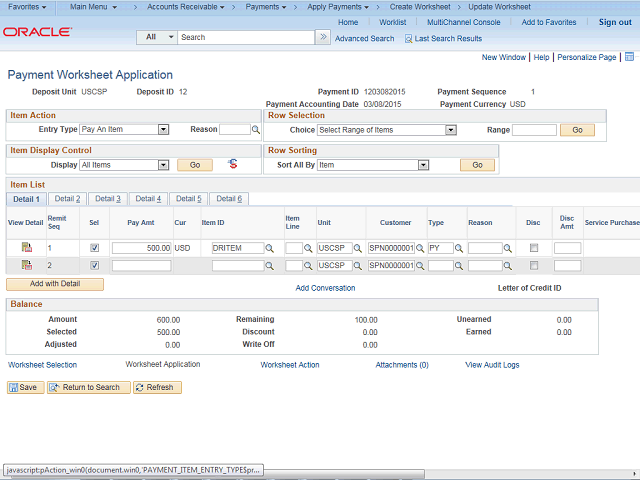This screenshot has height=480, width=640.
Task: Look up Item ID for row 1
Action: click(270, 248)
